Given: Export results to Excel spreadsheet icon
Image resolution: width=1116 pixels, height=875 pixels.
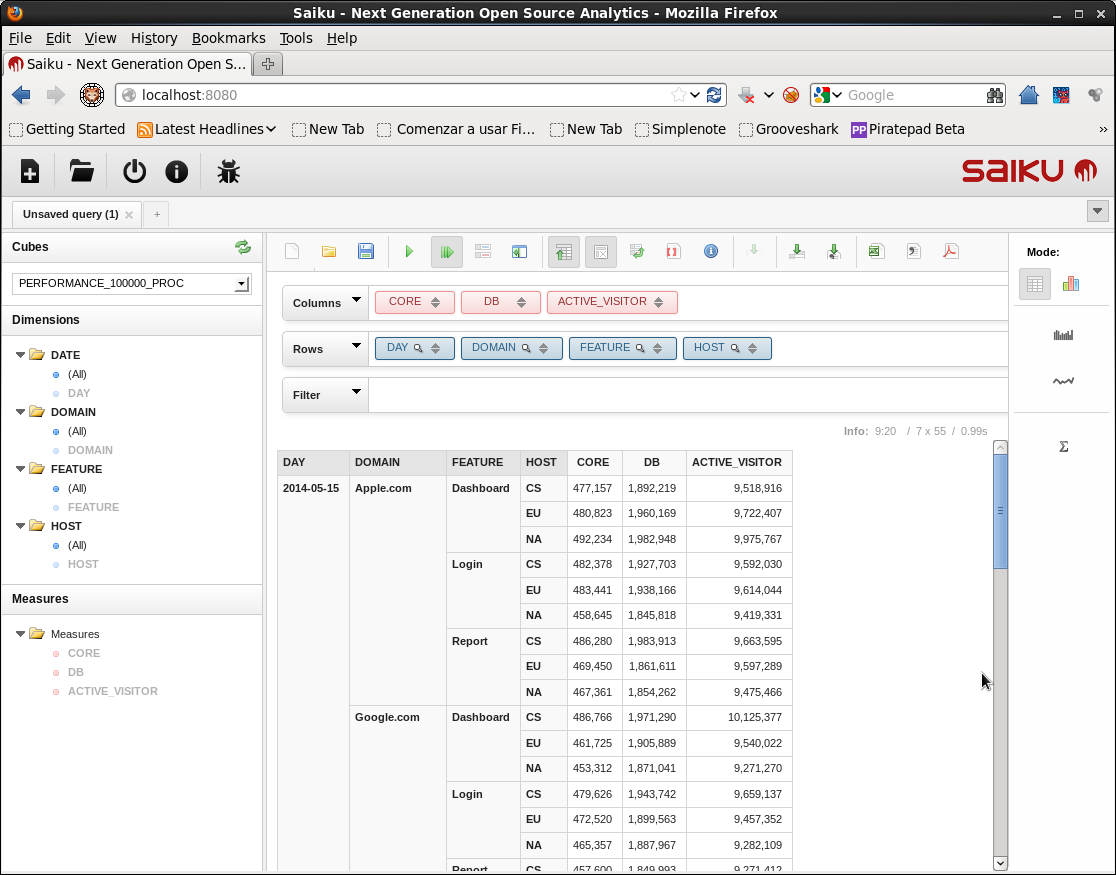Looking at the screenshot, I should [x=876, y=252].
